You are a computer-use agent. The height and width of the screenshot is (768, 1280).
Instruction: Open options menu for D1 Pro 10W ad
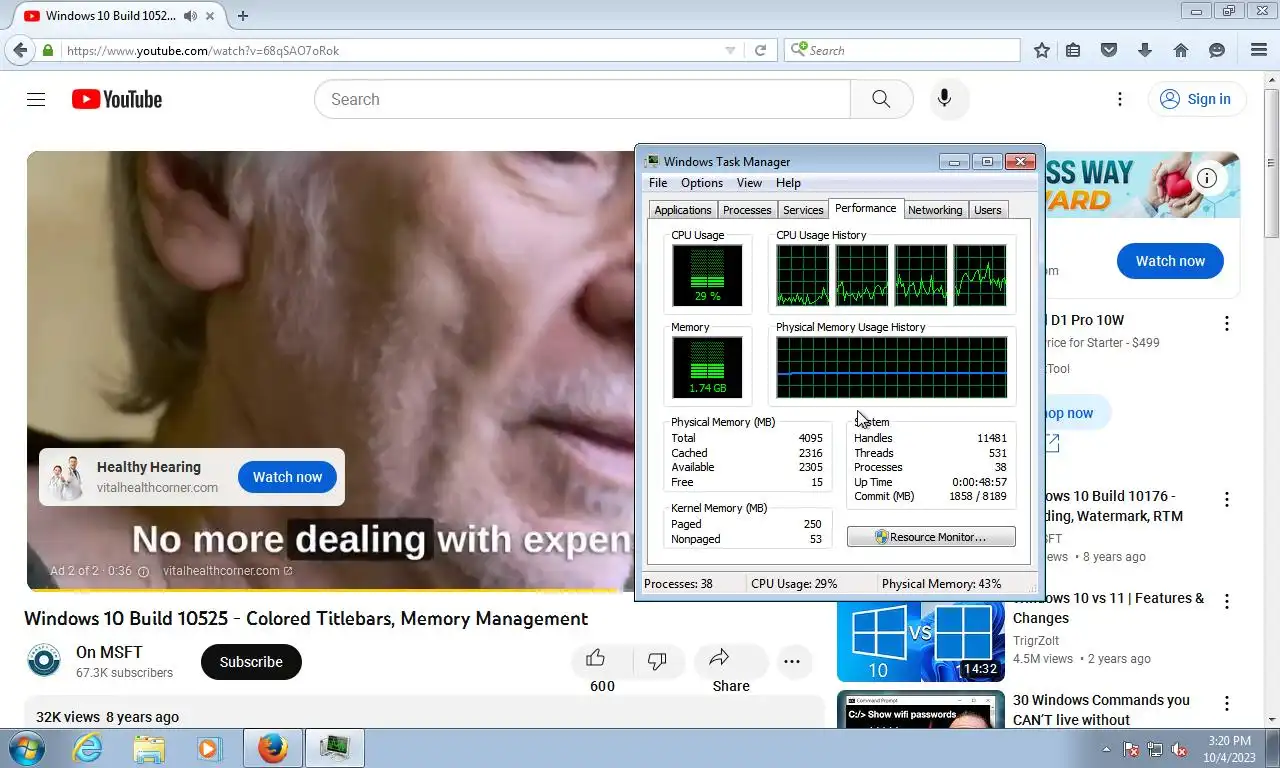coord(1227,323)
